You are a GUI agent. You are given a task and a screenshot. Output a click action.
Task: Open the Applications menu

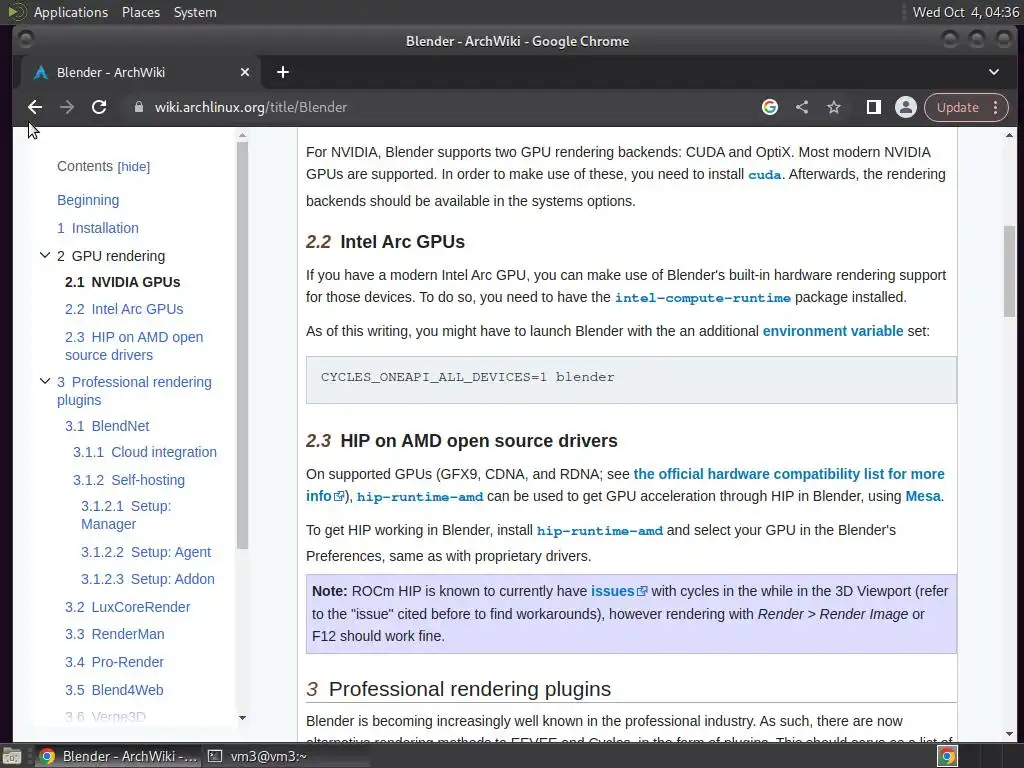pos(71,12)
